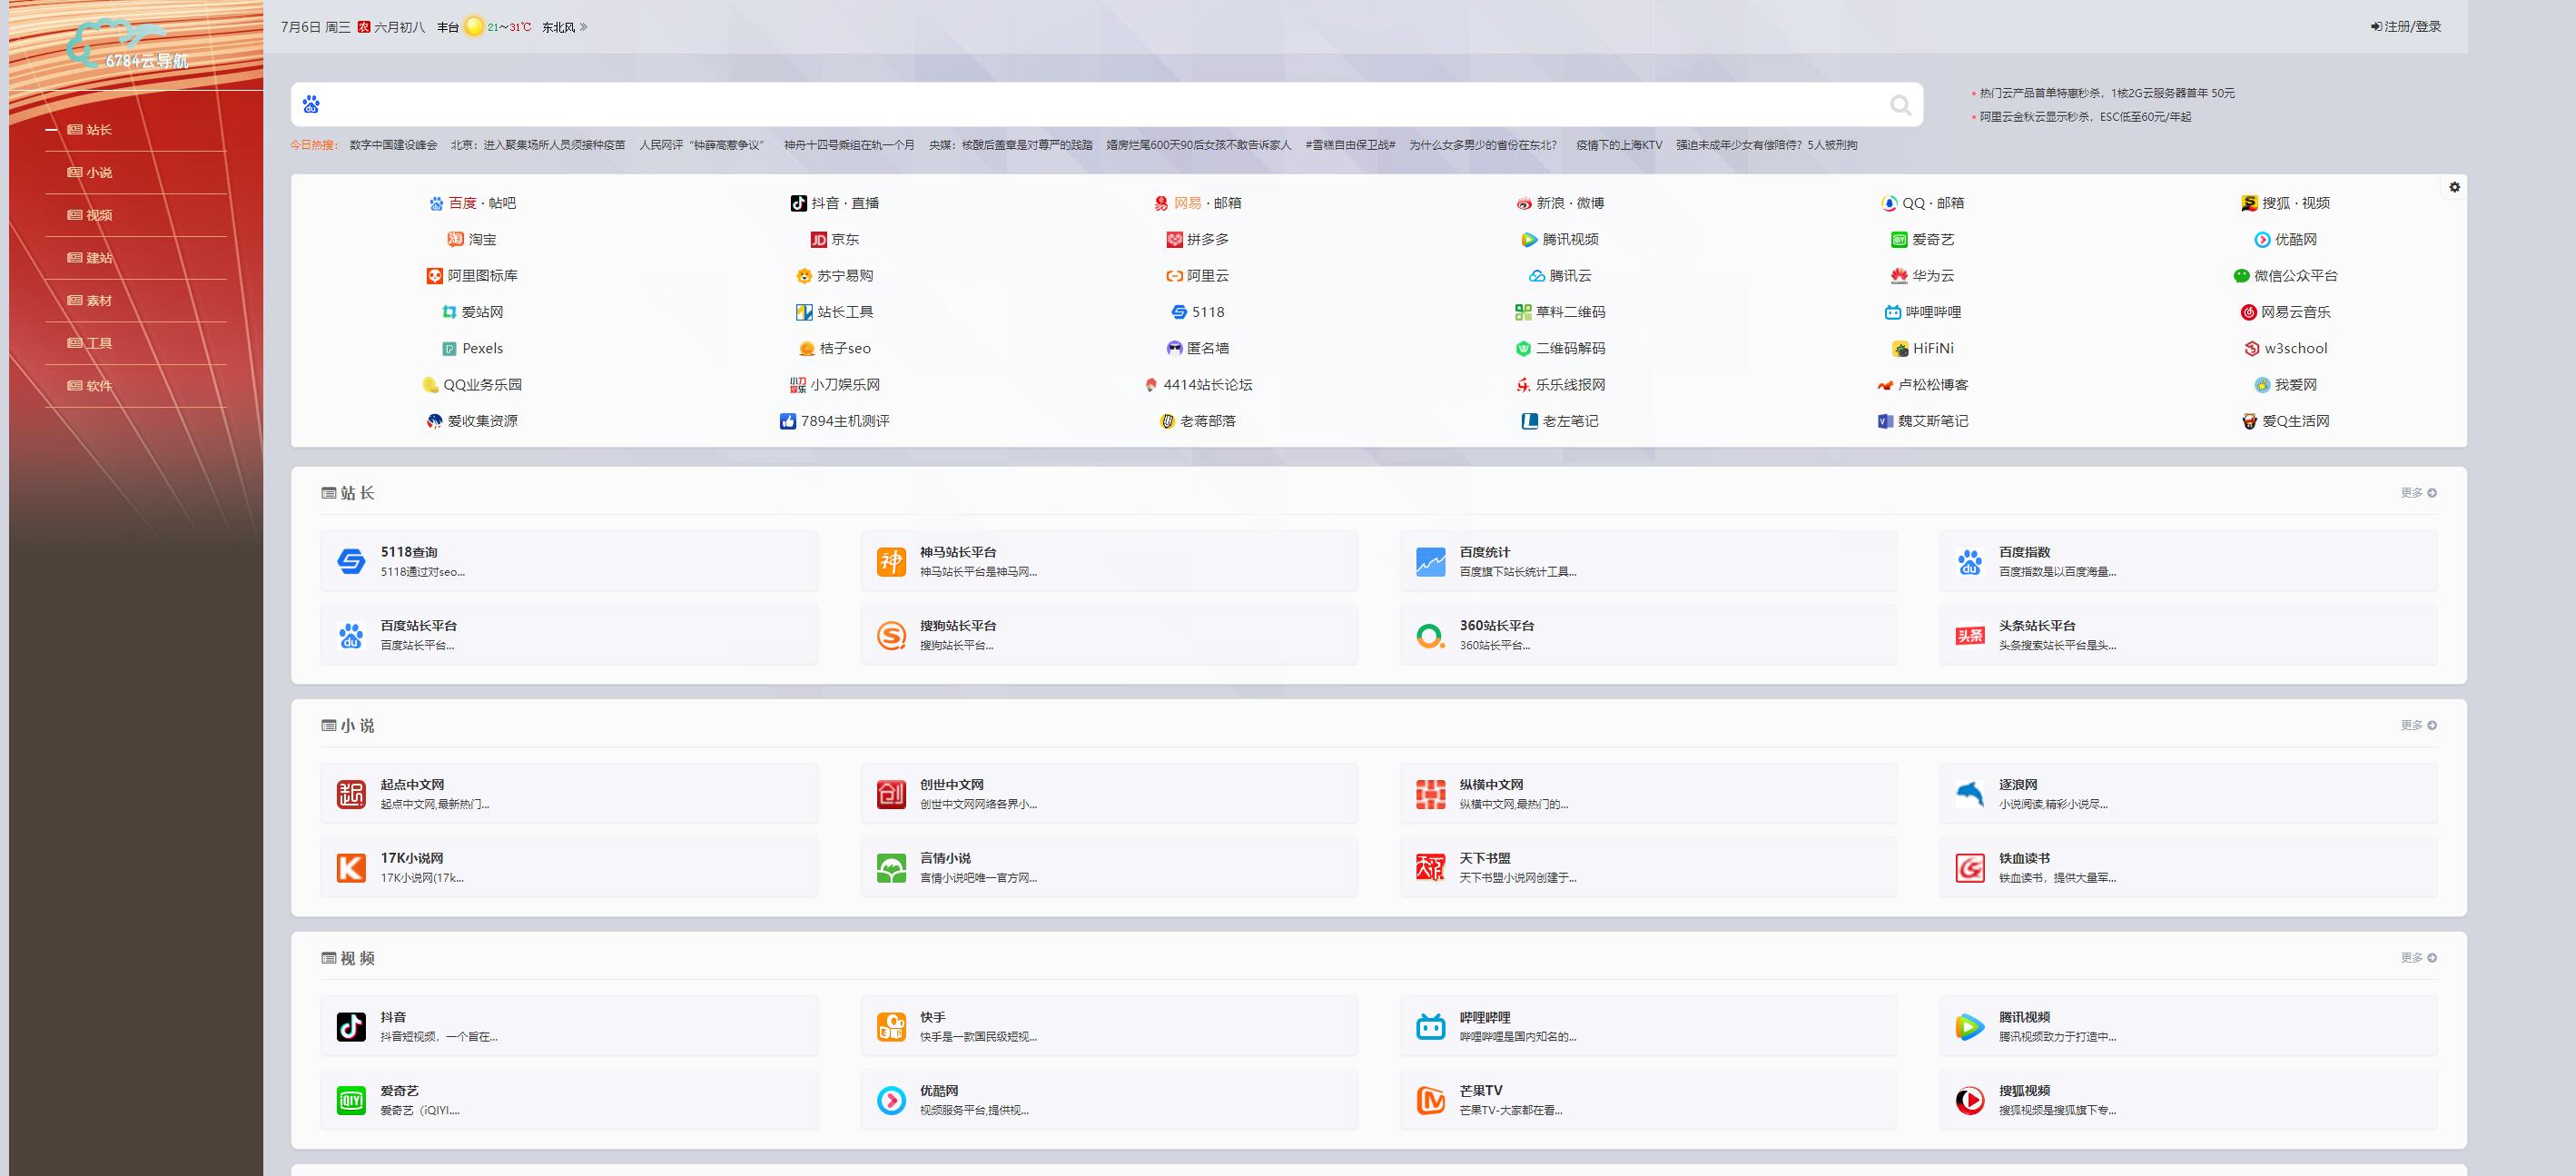Open the 淘宝 quick link
This screenshot has width=2576, height=1176.
click(472, 239)
